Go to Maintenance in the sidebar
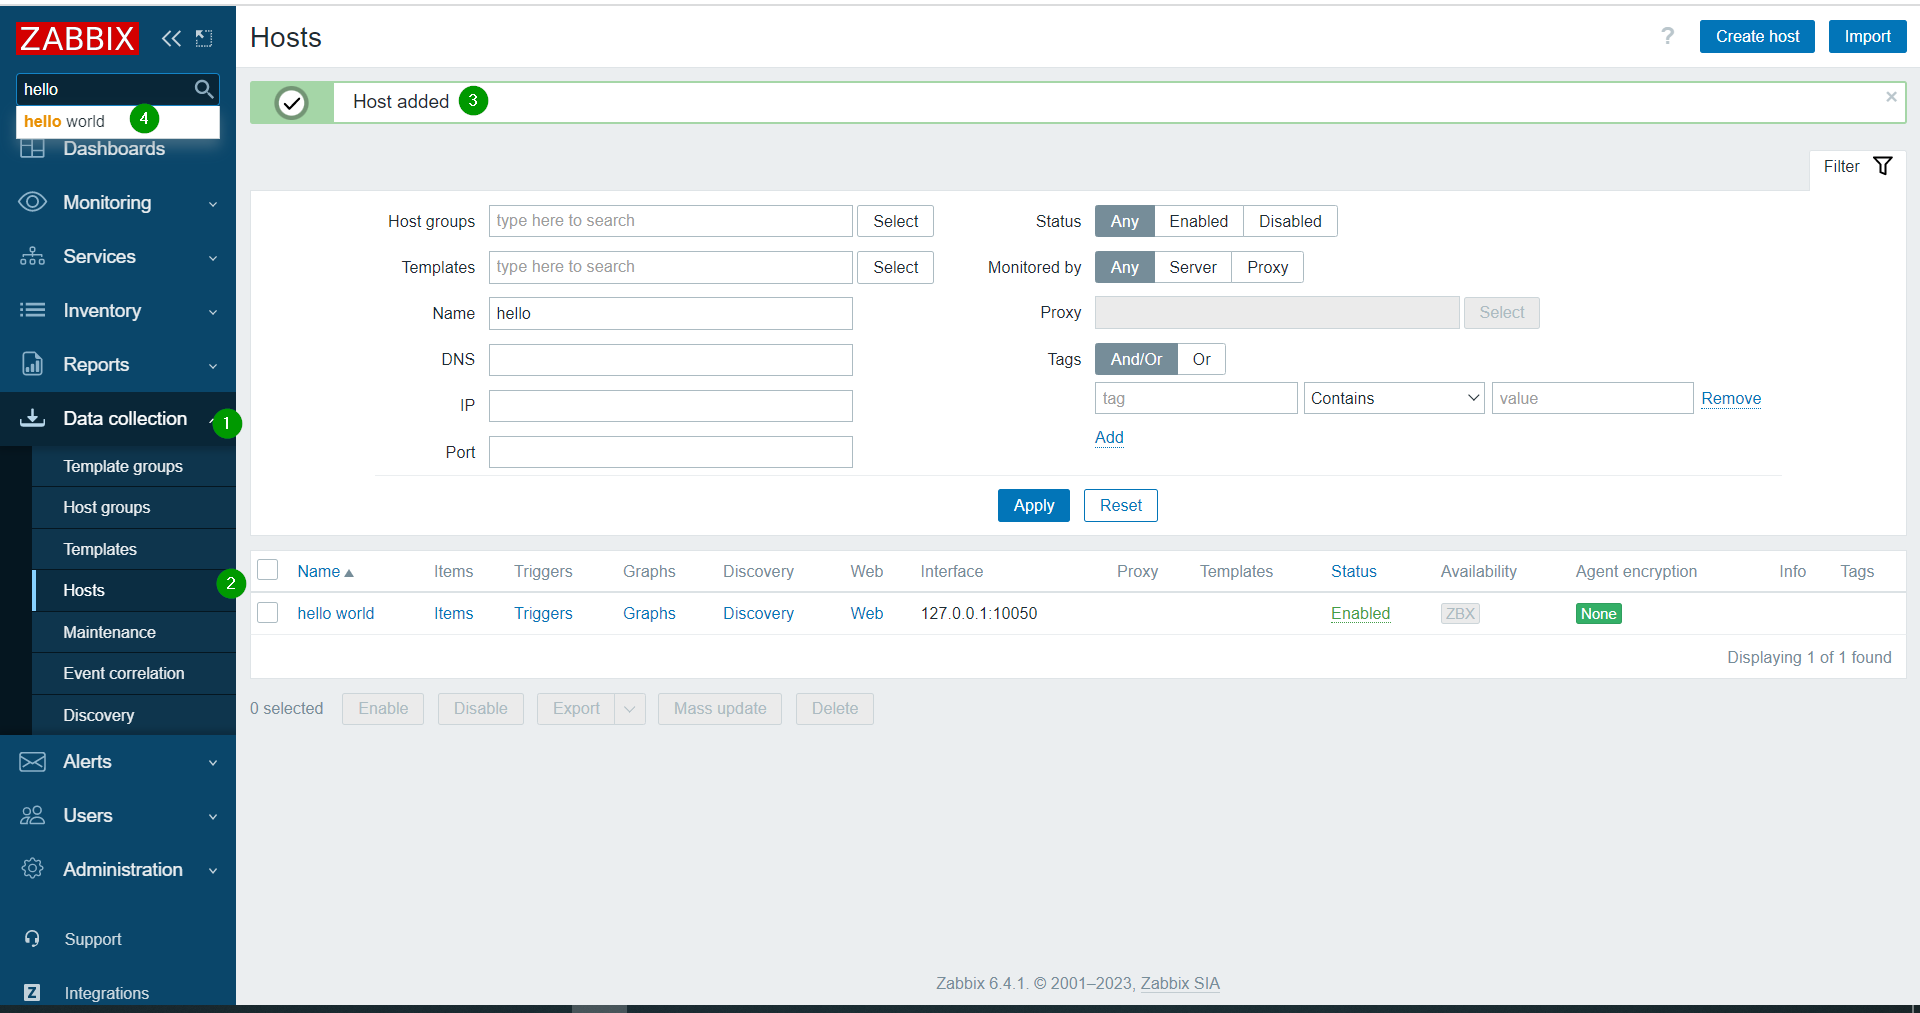Screen dimensions: 1920x1013 pyautogui.click(x=109, y=632)
